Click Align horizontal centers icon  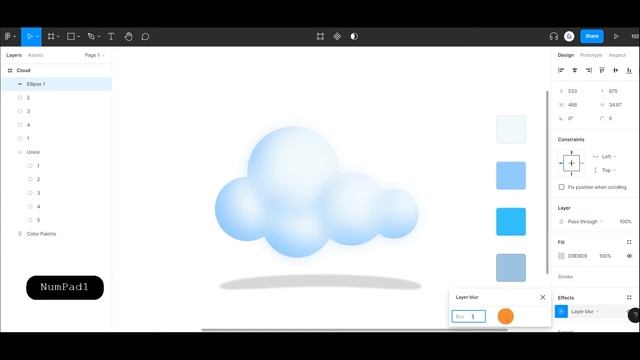pos(575,70)
